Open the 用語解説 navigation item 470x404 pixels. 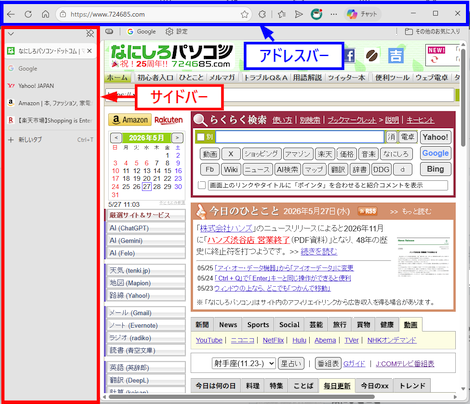(x=307, y=78)
